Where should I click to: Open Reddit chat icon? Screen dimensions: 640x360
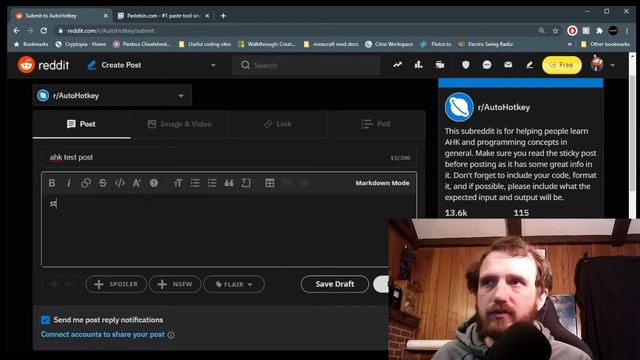tap(487, 64)
